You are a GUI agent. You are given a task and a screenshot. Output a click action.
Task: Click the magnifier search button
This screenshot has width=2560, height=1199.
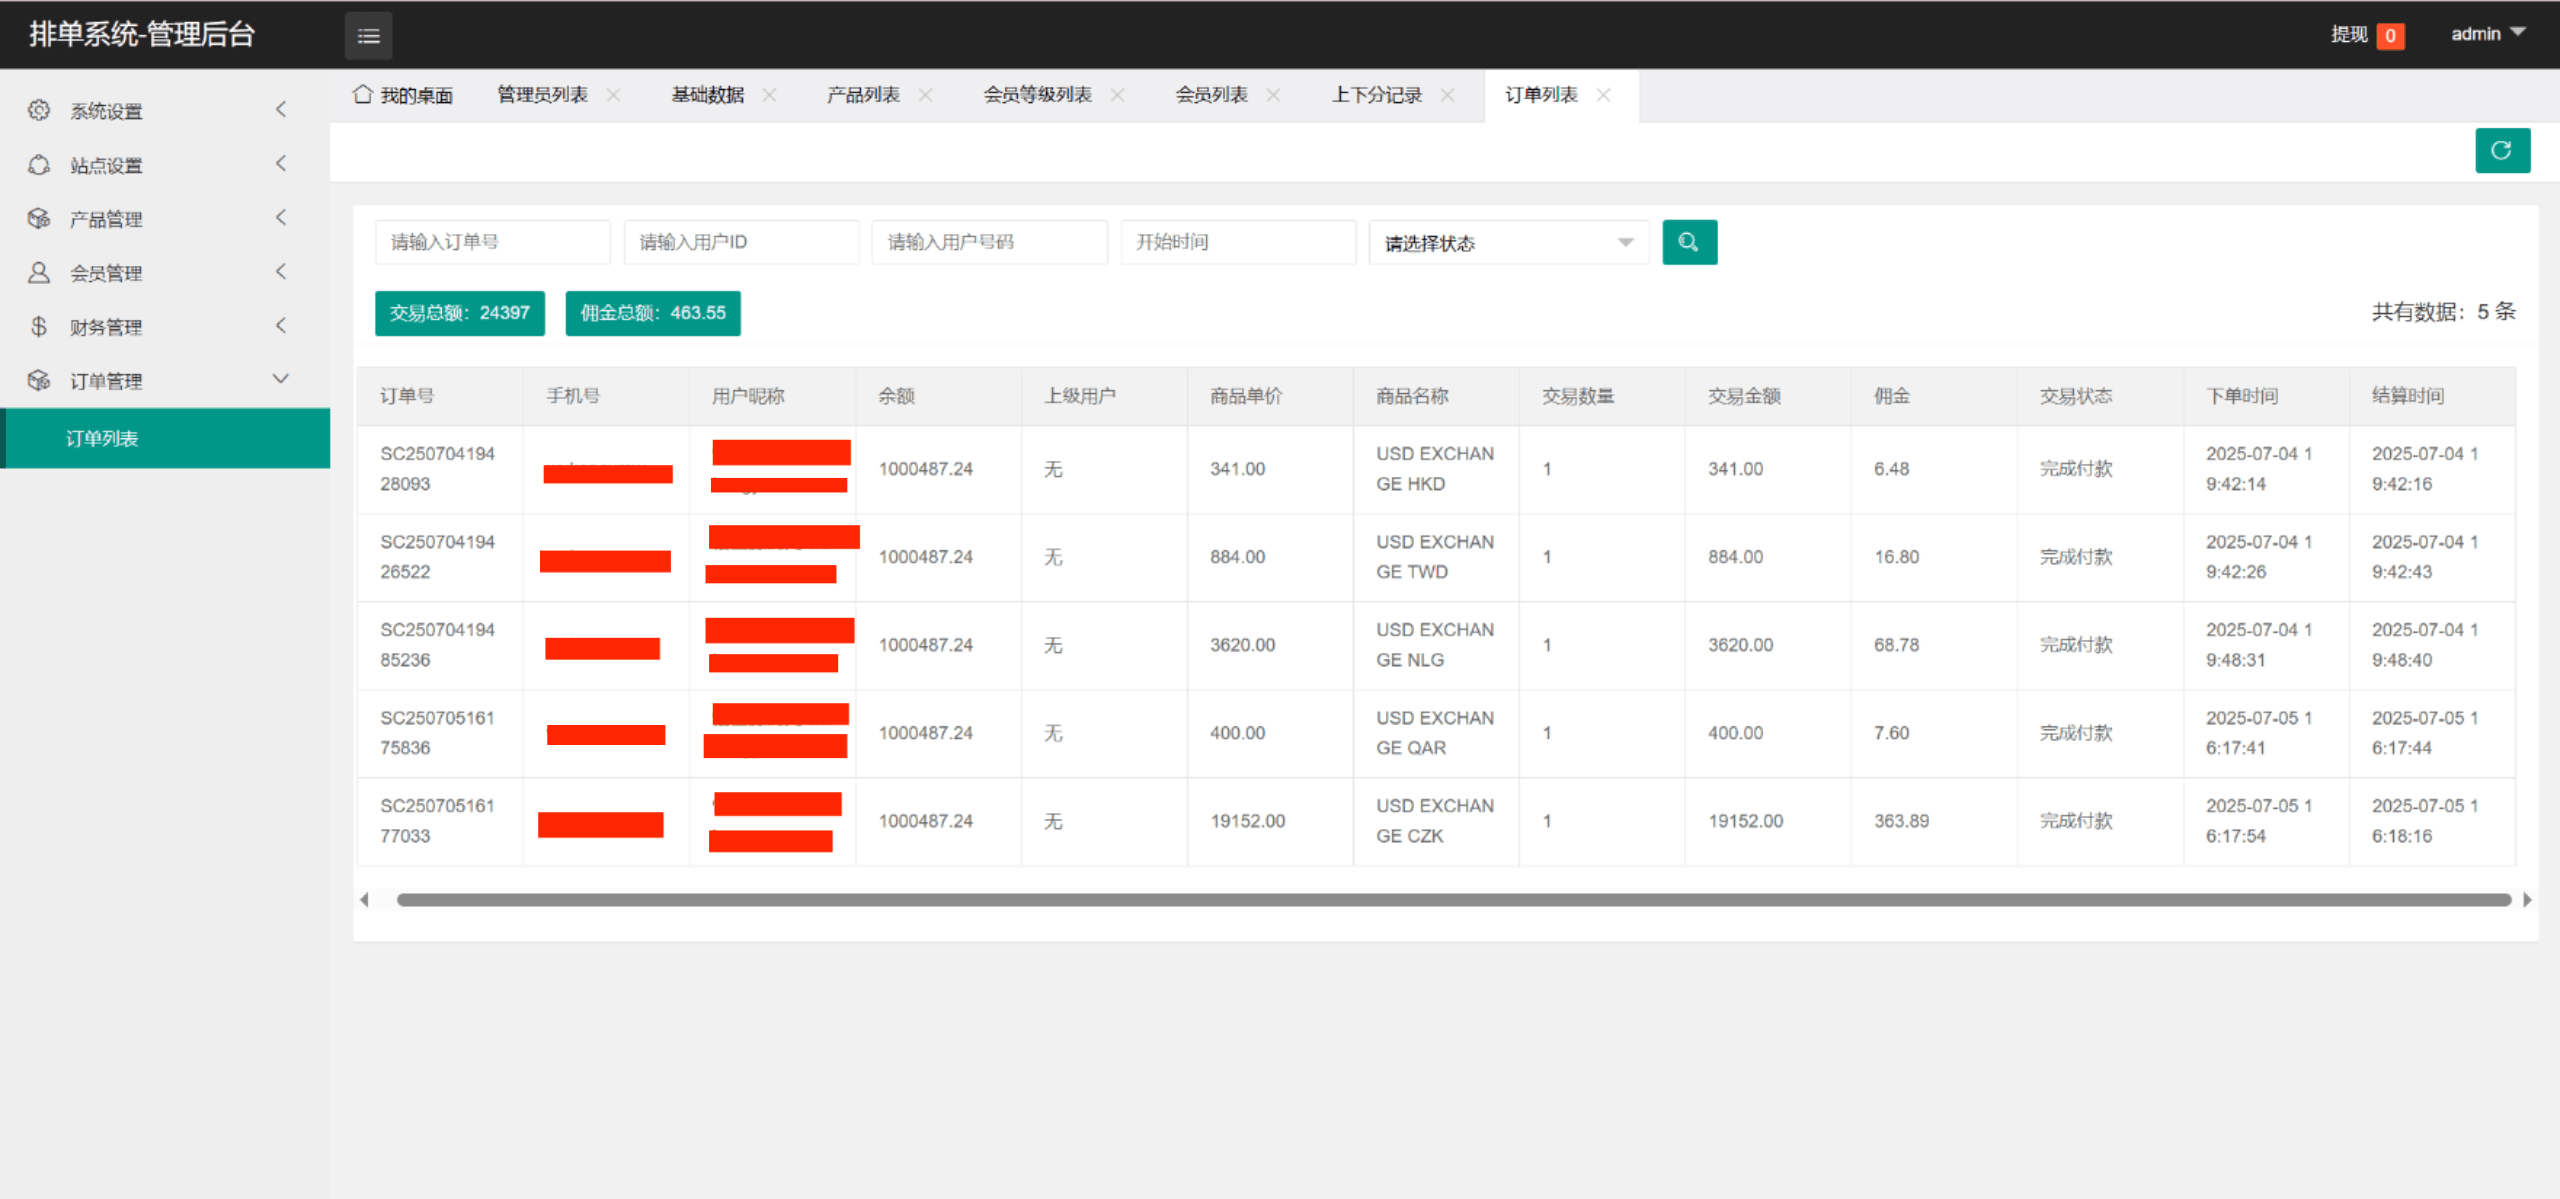(x=1689, y=242)
